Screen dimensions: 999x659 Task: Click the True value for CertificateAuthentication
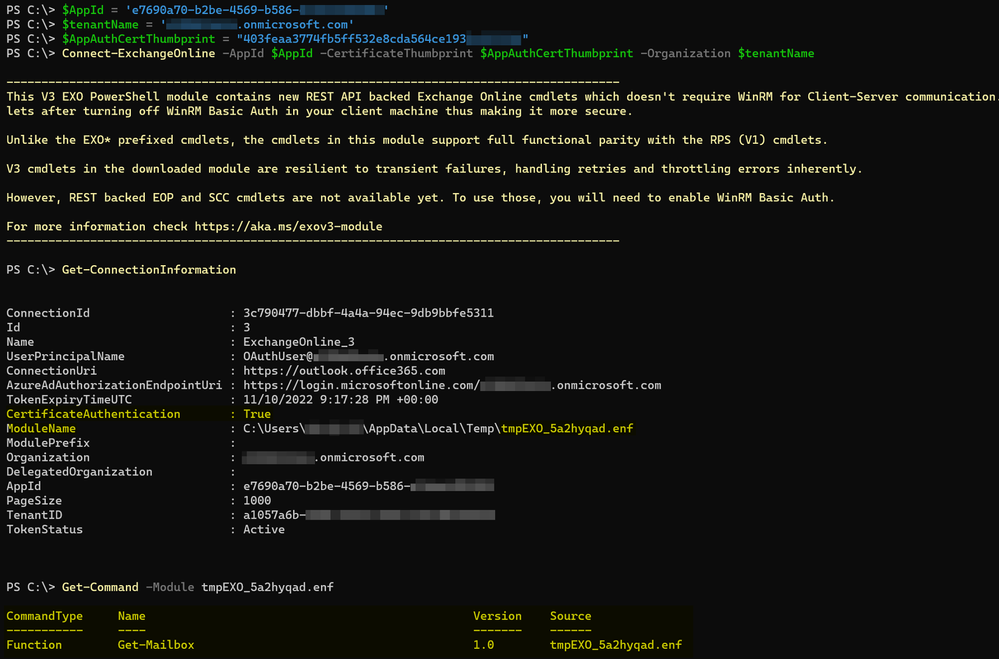coord(257,414)
